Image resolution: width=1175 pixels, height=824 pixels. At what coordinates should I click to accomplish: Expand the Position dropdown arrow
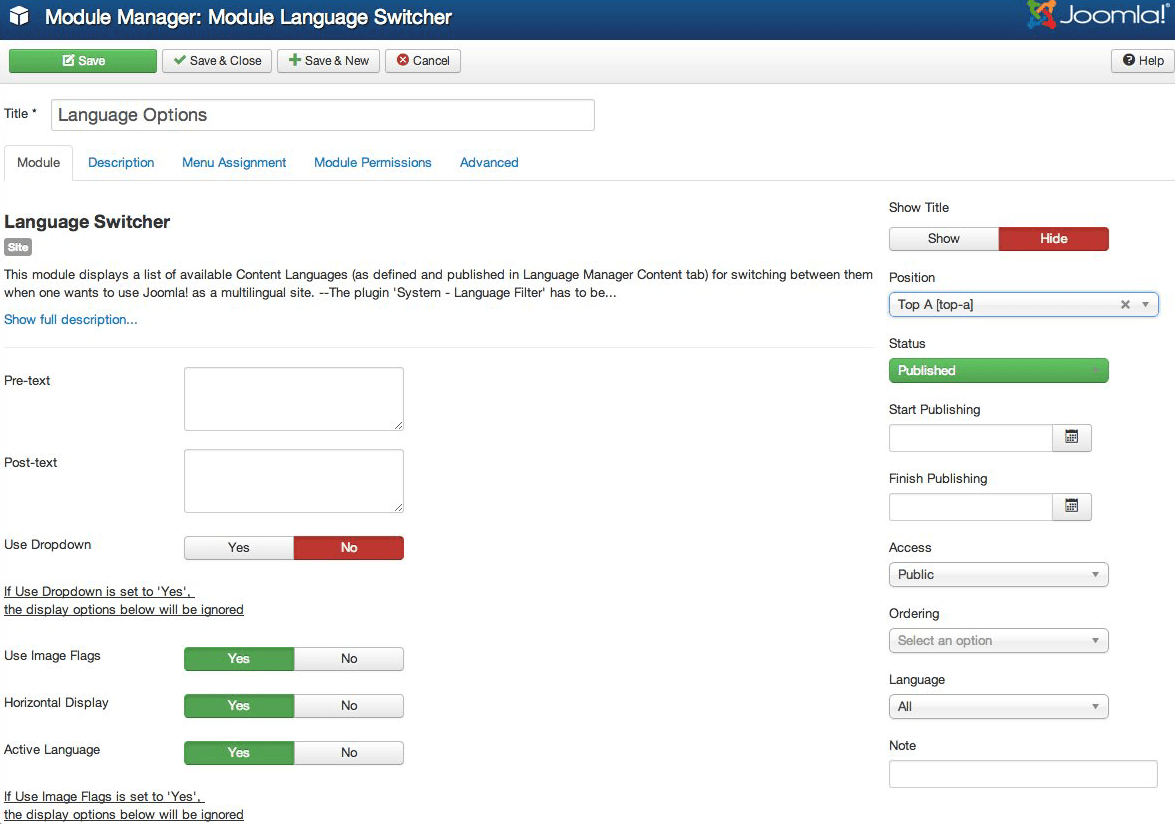coord(1145,305)
